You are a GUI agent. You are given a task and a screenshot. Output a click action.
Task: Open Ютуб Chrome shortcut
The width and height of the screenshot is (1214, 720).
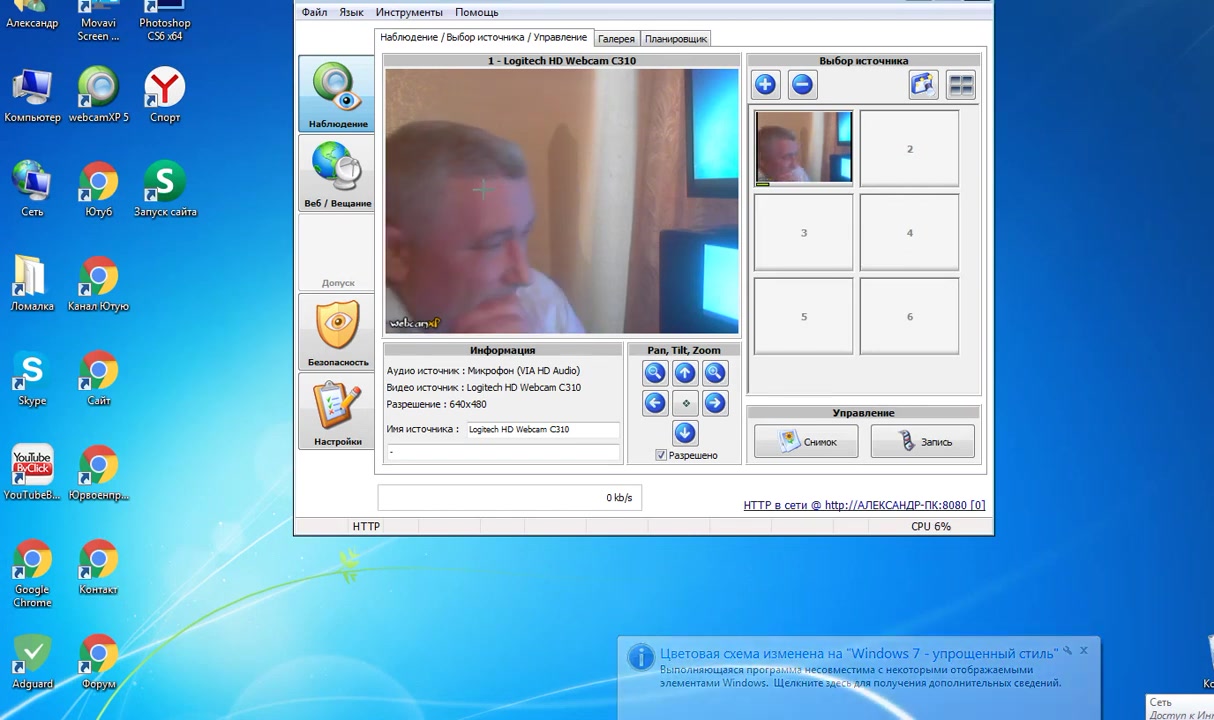(x=98, y=189)
